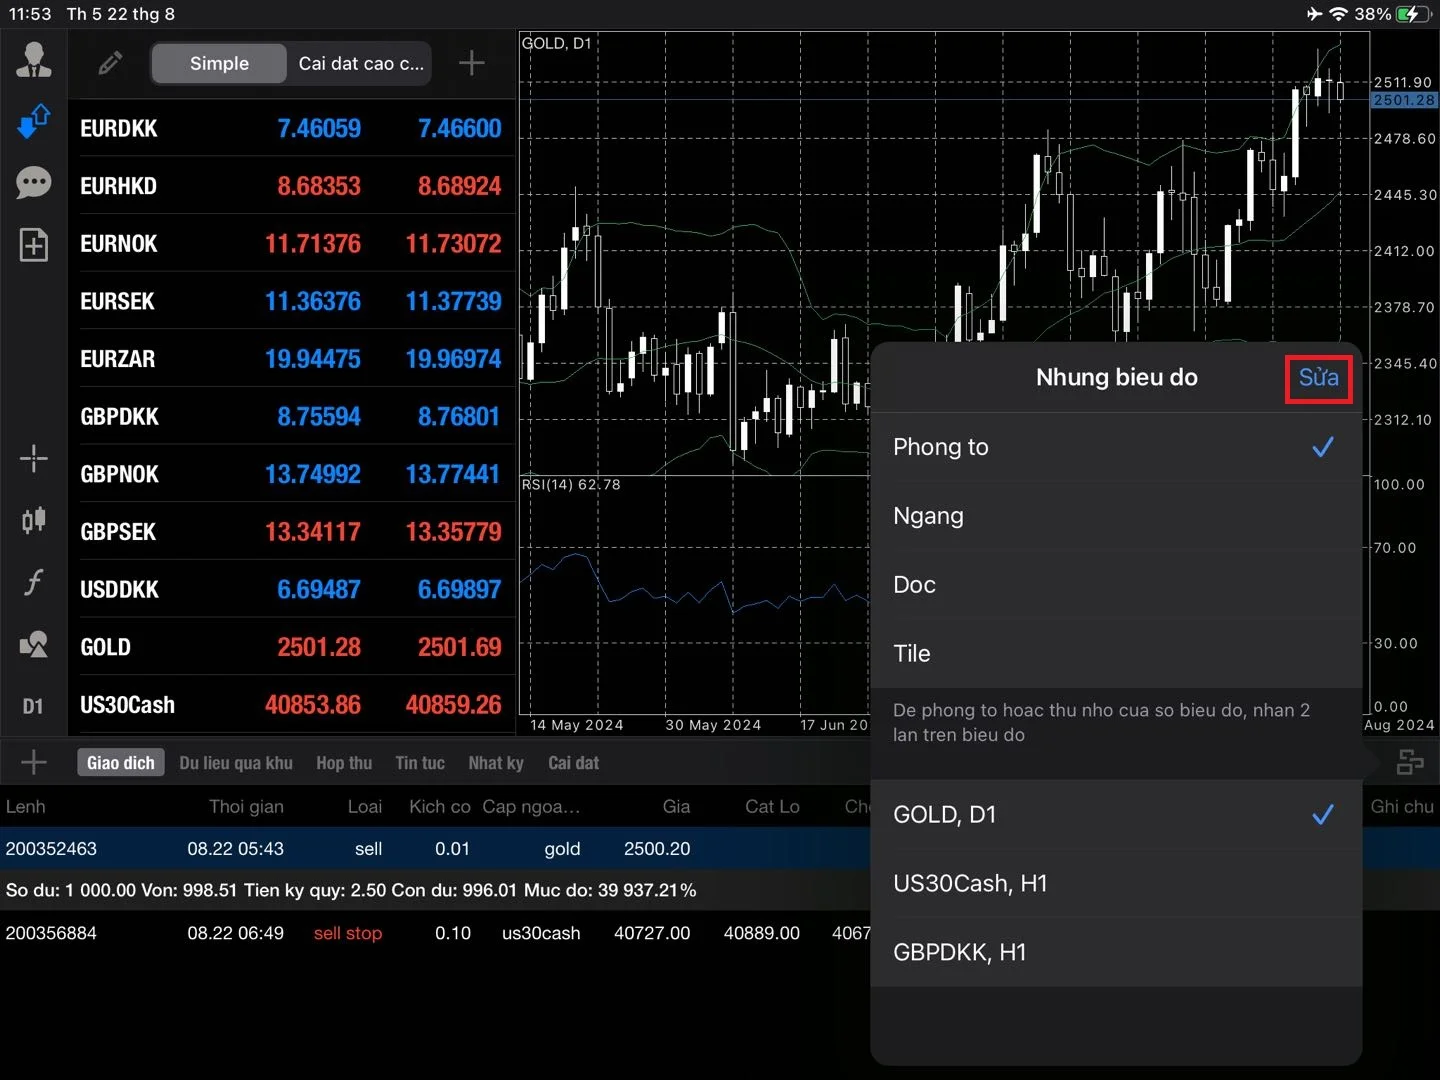Sort by the Kich co column header
Viewport: 1440px width, 1080px height.
[x=439, y=807]
